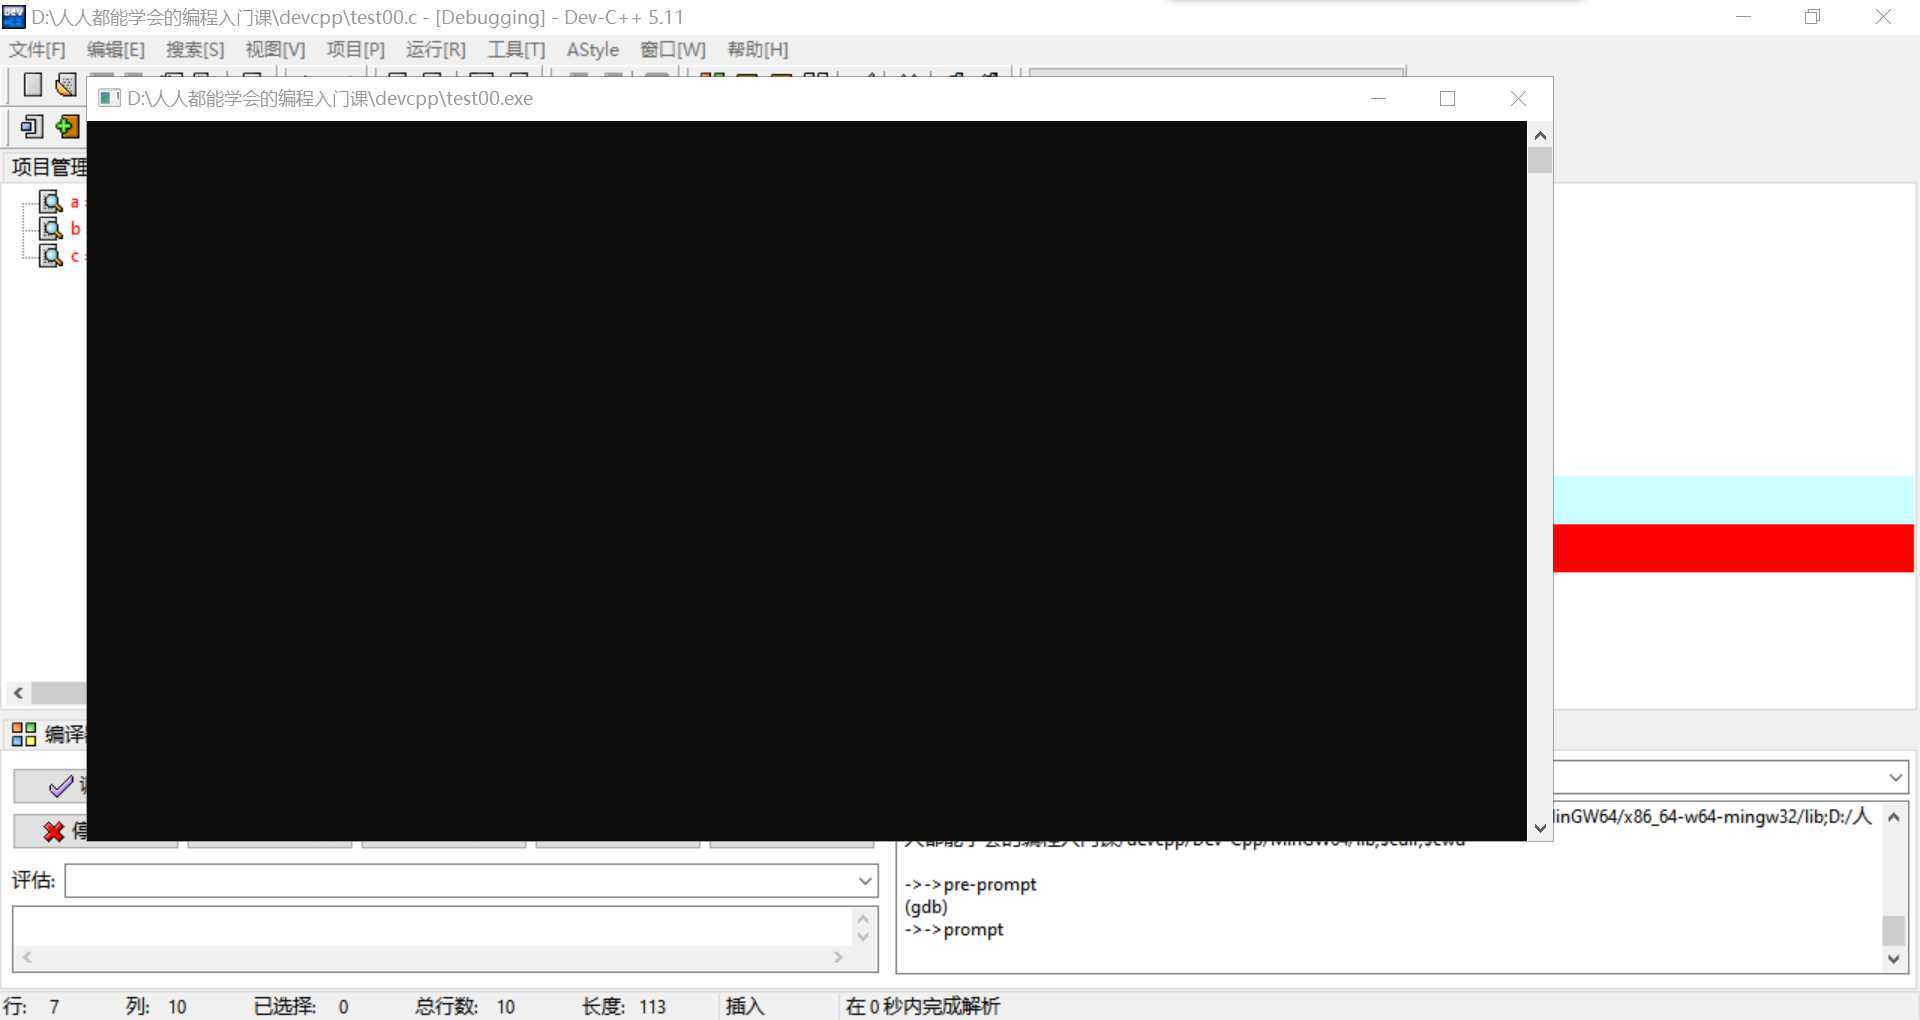Viewport: 1920px width, 1020px height.
Task: Select watch variable b in debug tree
Action: pyautogui.click(x=75, y=229)
